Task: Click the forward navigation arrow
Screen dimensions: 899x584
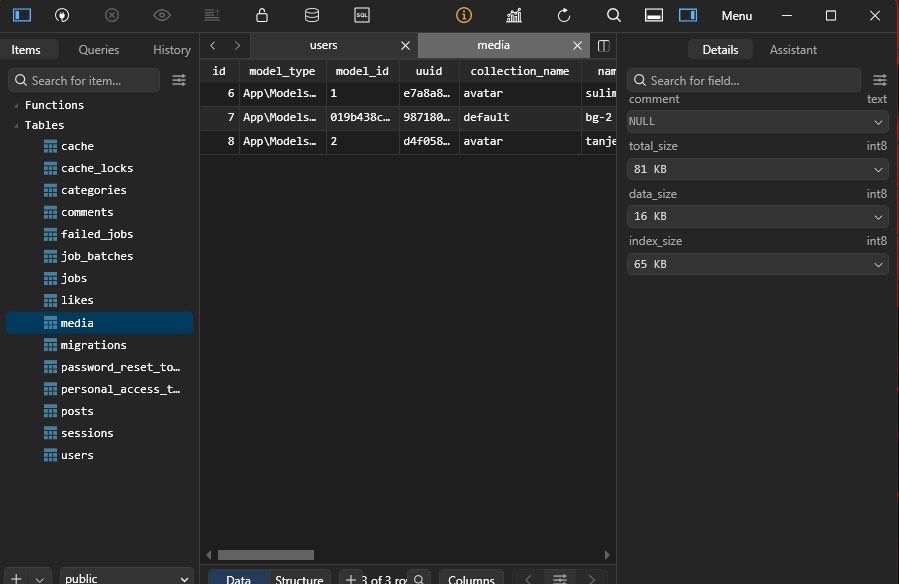Action: pyautogui.click(x=237, y=45)
